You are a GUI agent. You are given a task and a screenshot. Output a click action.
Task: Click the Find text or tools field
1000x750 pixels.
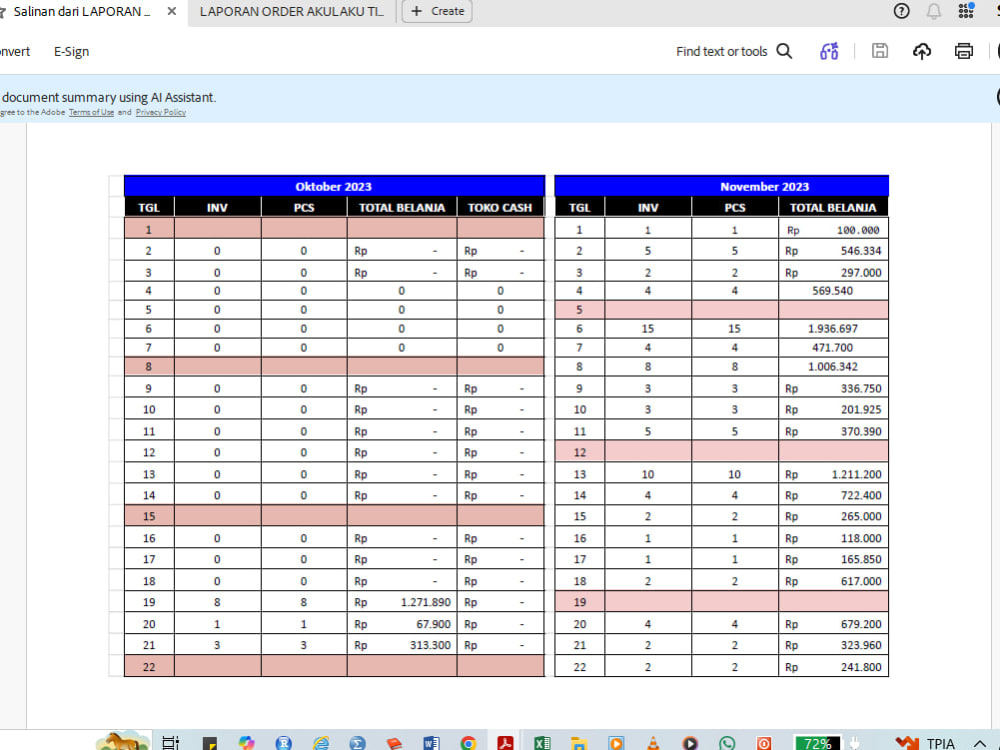coord(721,52)
